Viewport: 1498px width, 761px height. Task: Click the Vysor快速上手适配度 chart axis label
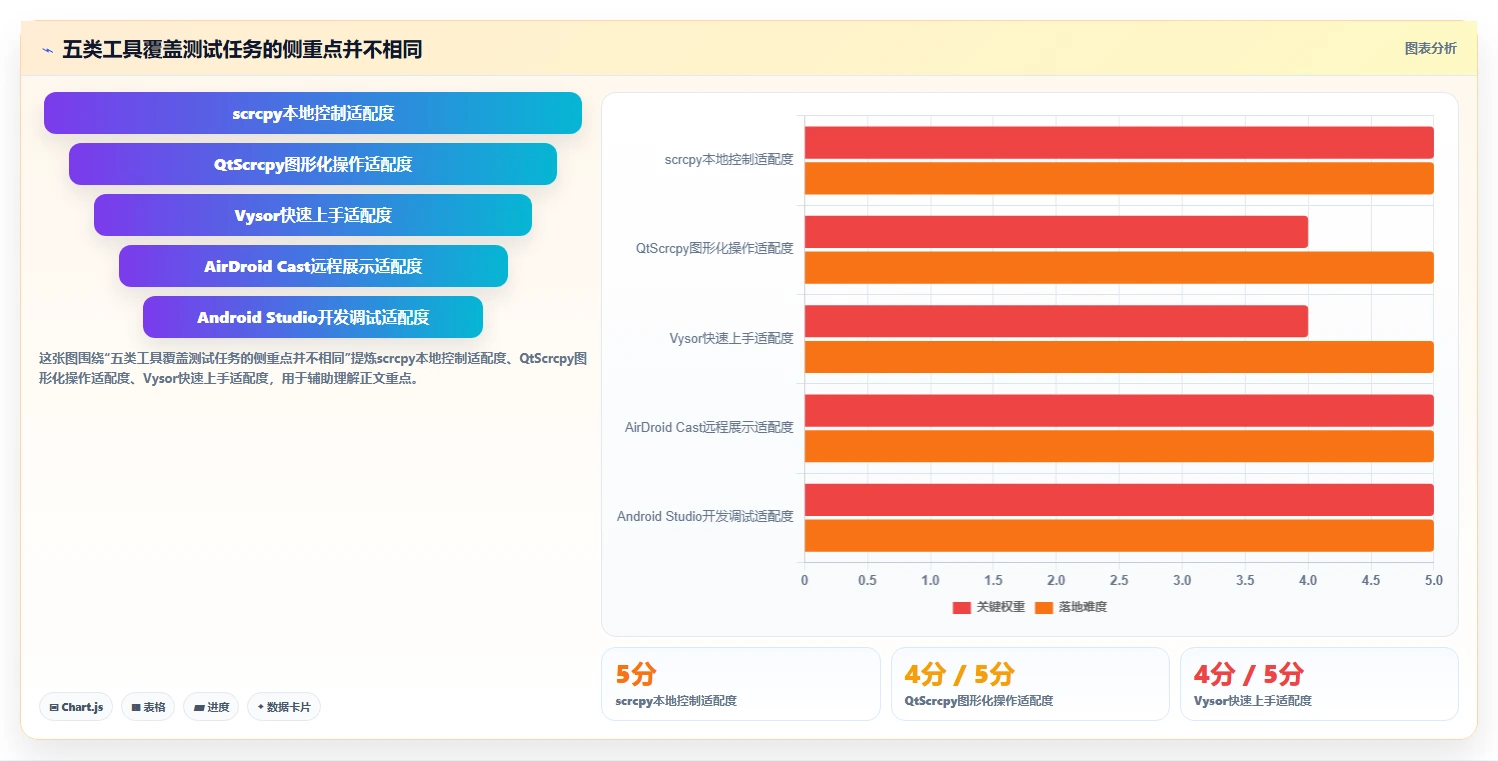coord(732,338)
